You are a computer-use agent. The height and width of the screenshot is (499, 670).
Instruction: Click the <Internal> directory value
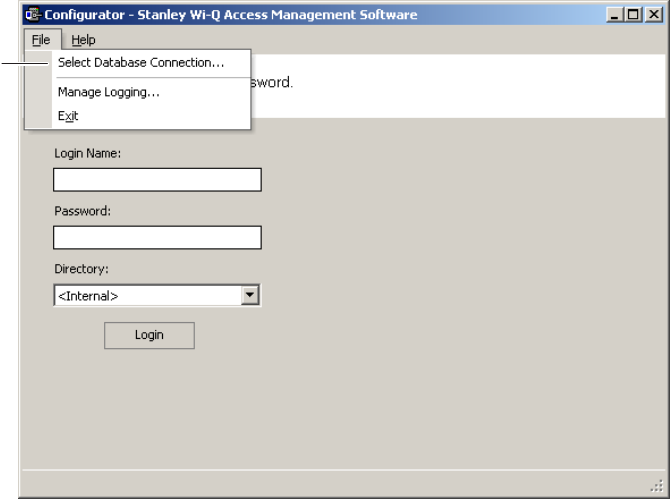88,296
